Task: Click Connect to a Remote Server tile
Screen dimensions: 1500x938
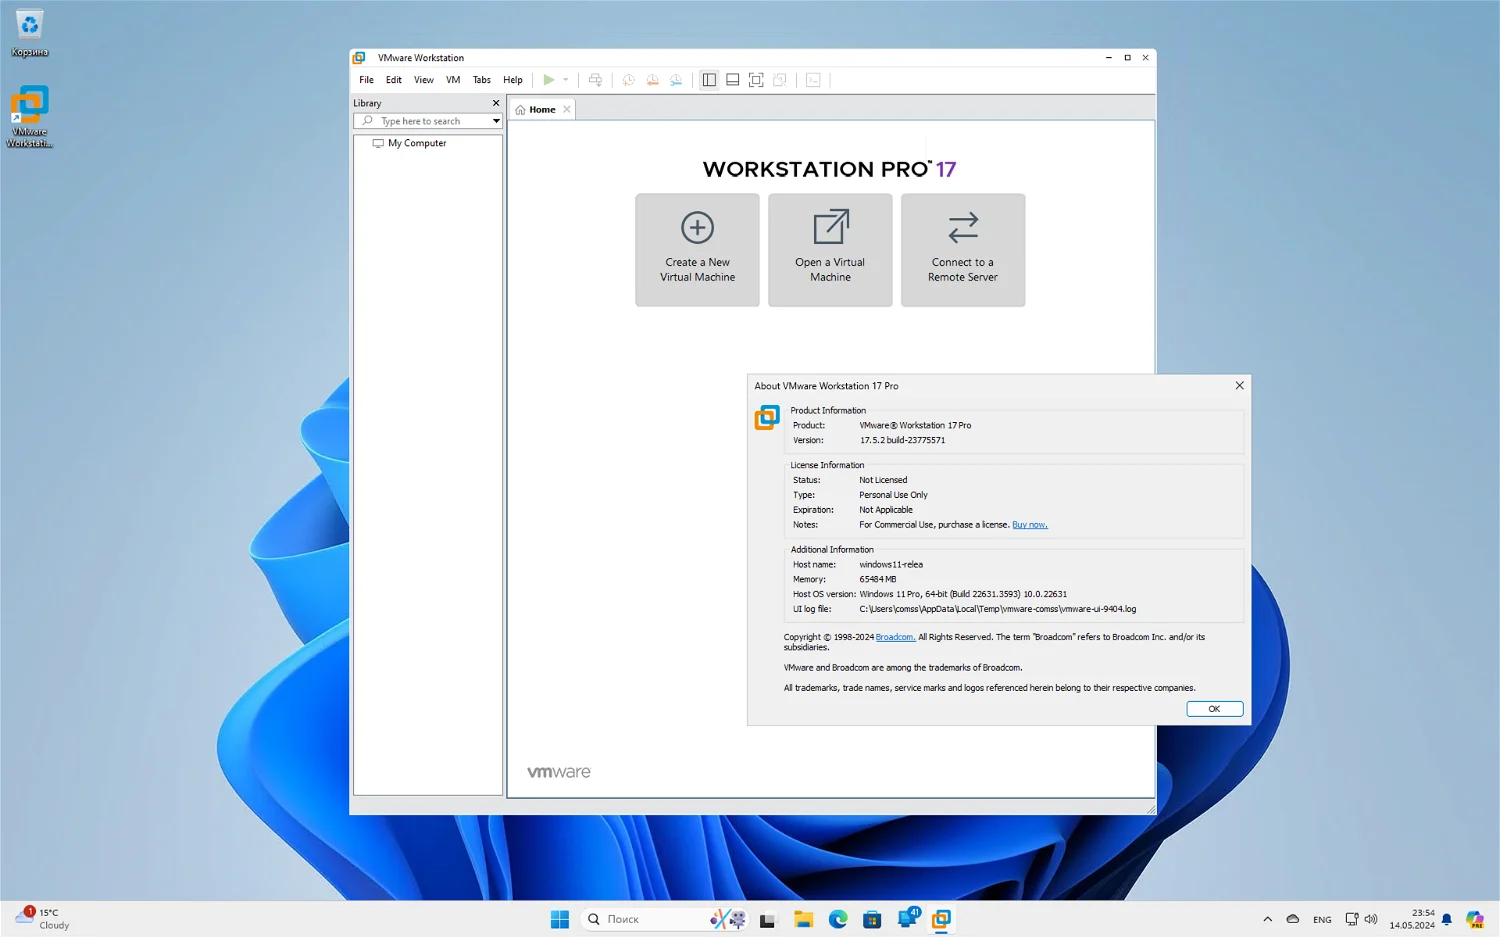Action: [963, 250]
